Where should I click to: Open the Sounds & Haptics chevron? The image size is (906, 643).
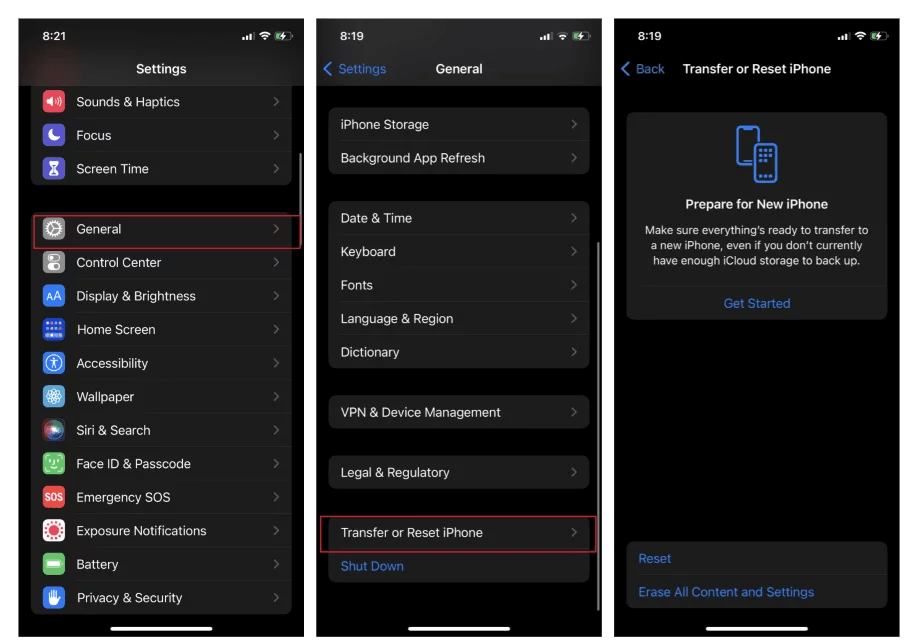pos(276,102)
